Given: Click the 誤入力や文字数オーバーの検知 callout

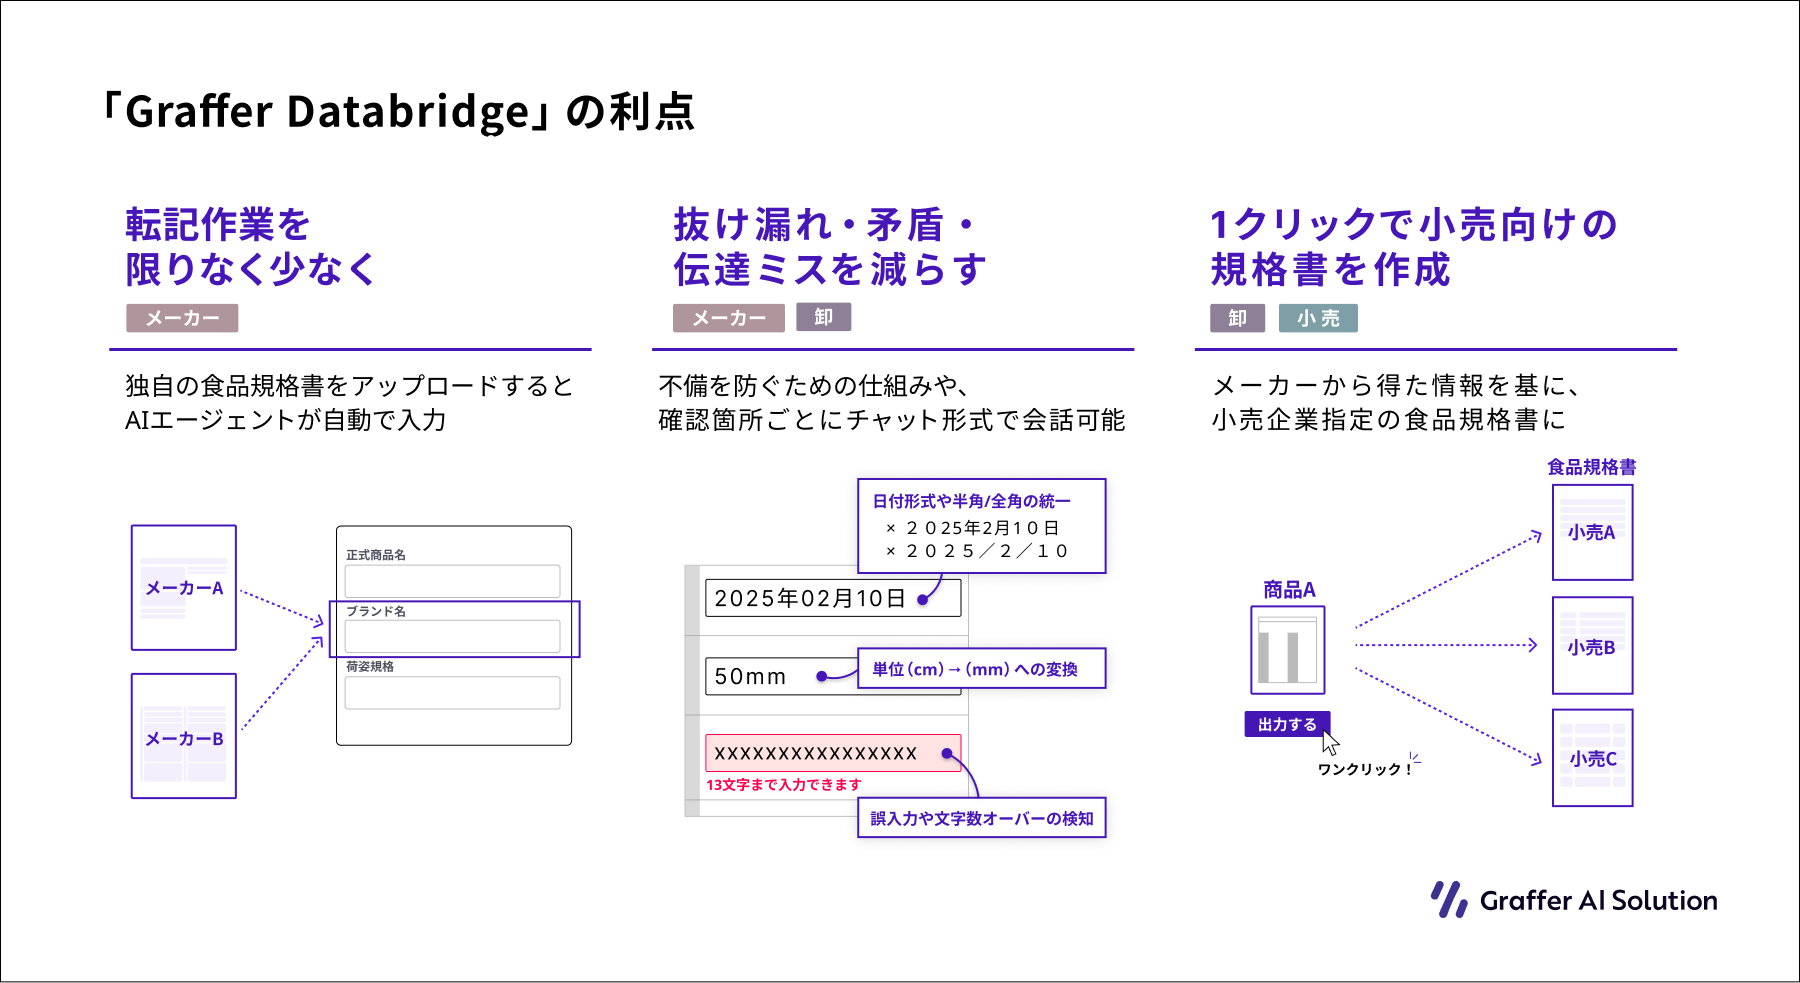Looking at the screenshot, I should (981, 818).
